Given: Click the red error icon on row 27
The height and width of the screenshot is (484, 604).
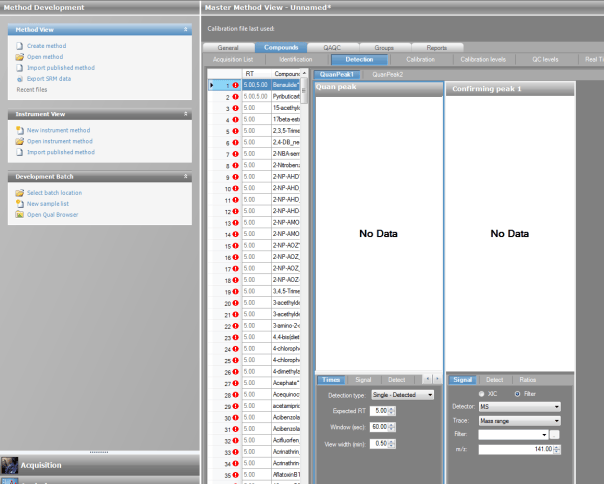Looking at the screenshot, I should 235,383.
